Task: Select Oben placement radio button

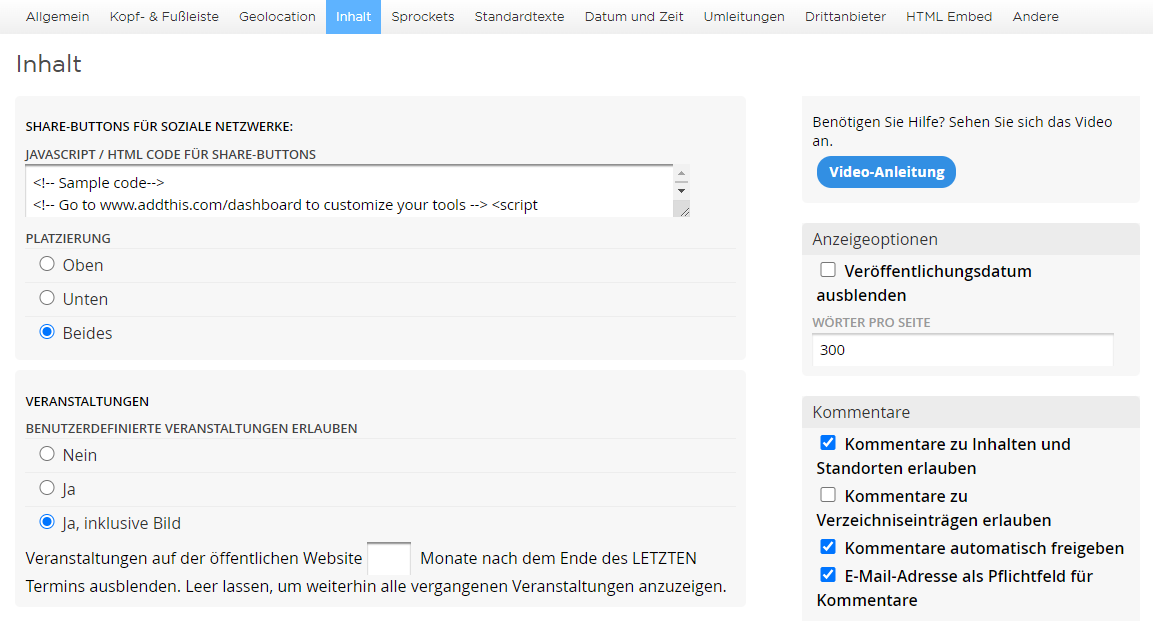Action: coord(47,264)
